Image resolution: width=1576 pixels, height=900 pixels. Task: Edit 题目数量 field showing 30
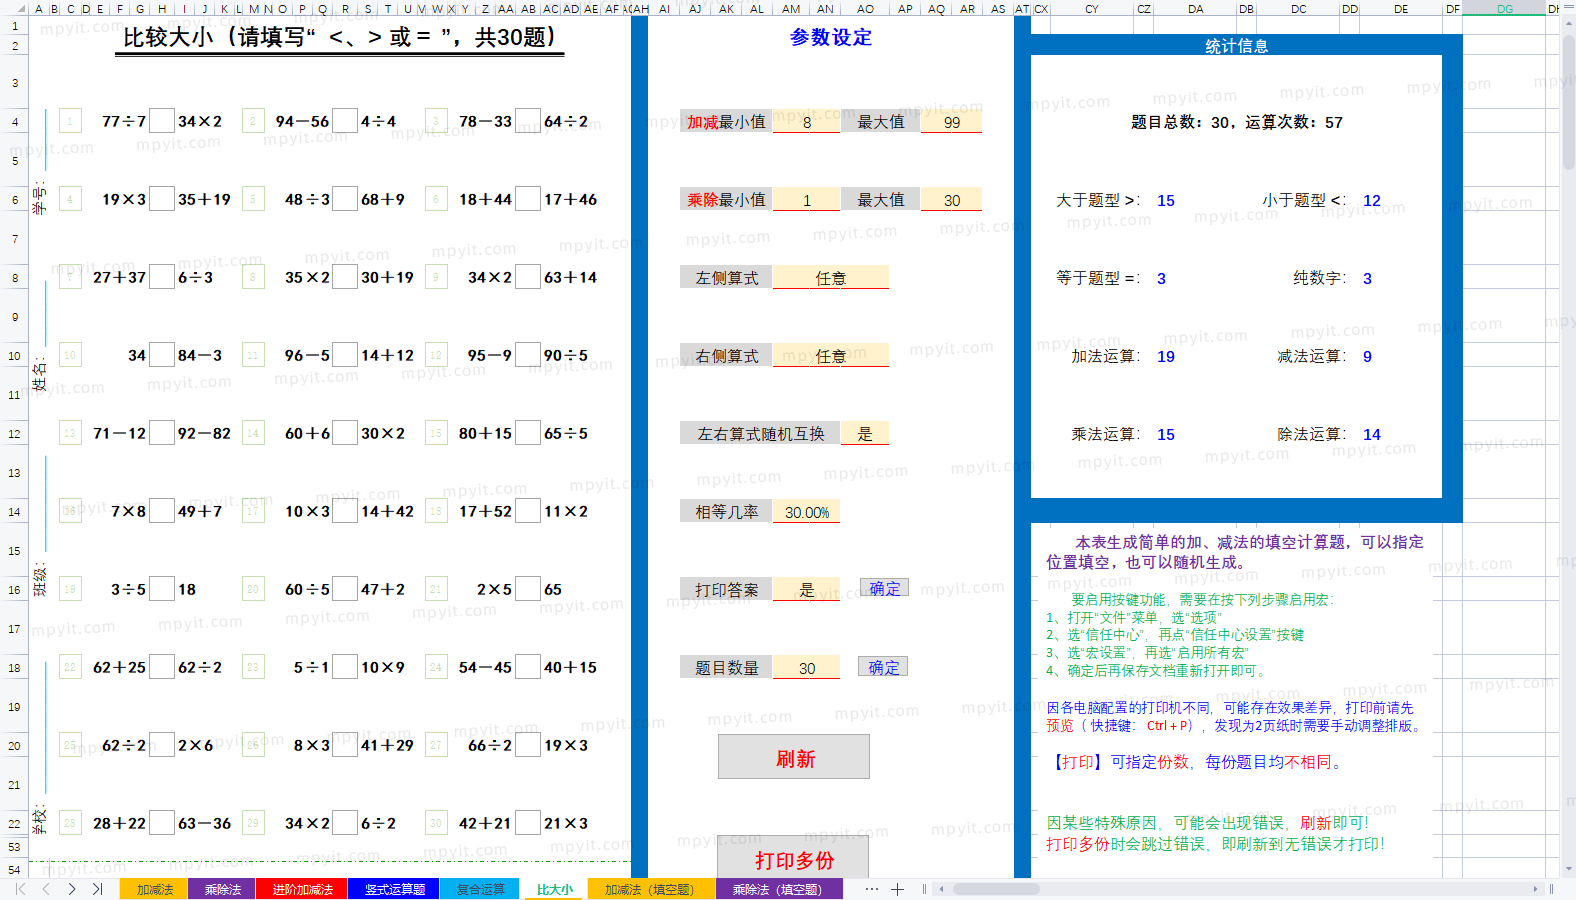point(807,668)
